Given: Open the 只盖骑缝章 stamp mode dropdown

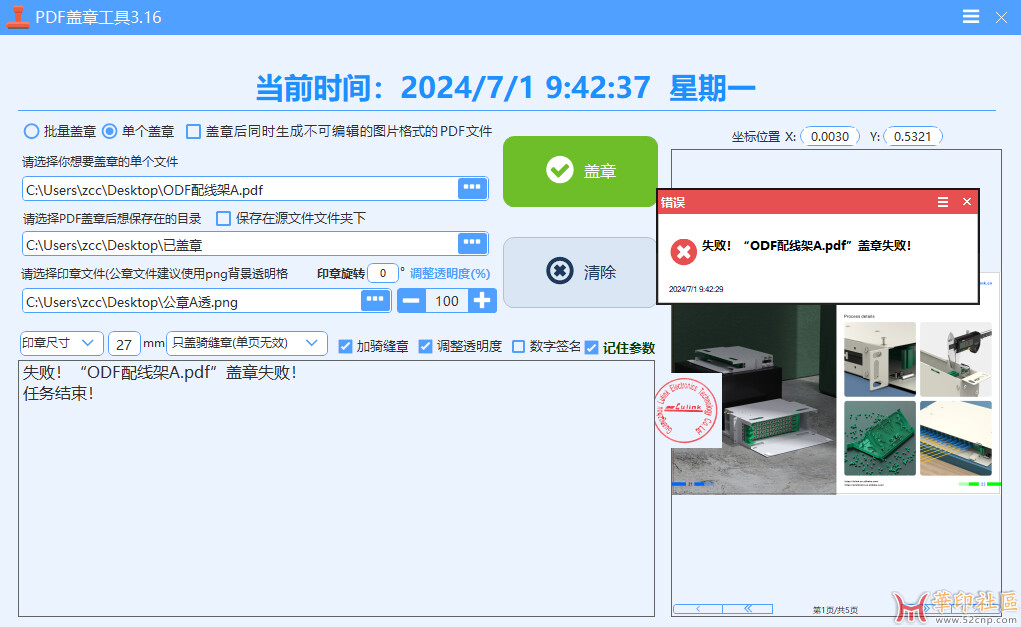Looking at the screenshot, I should tap(246, 343).
